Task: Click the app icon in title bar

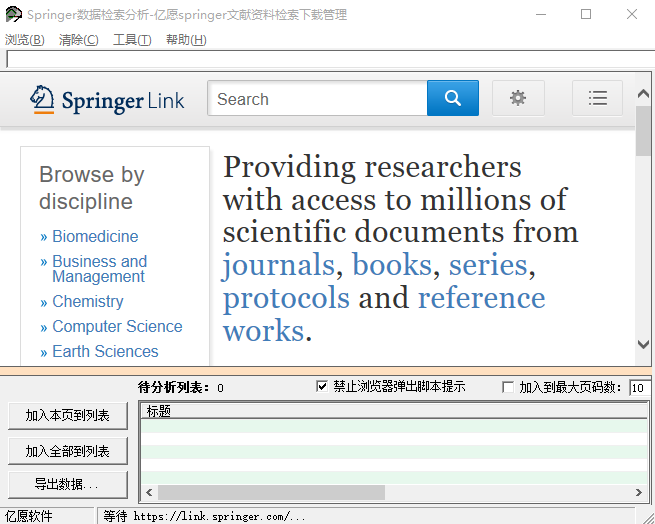Action: (x=13, y=14)
